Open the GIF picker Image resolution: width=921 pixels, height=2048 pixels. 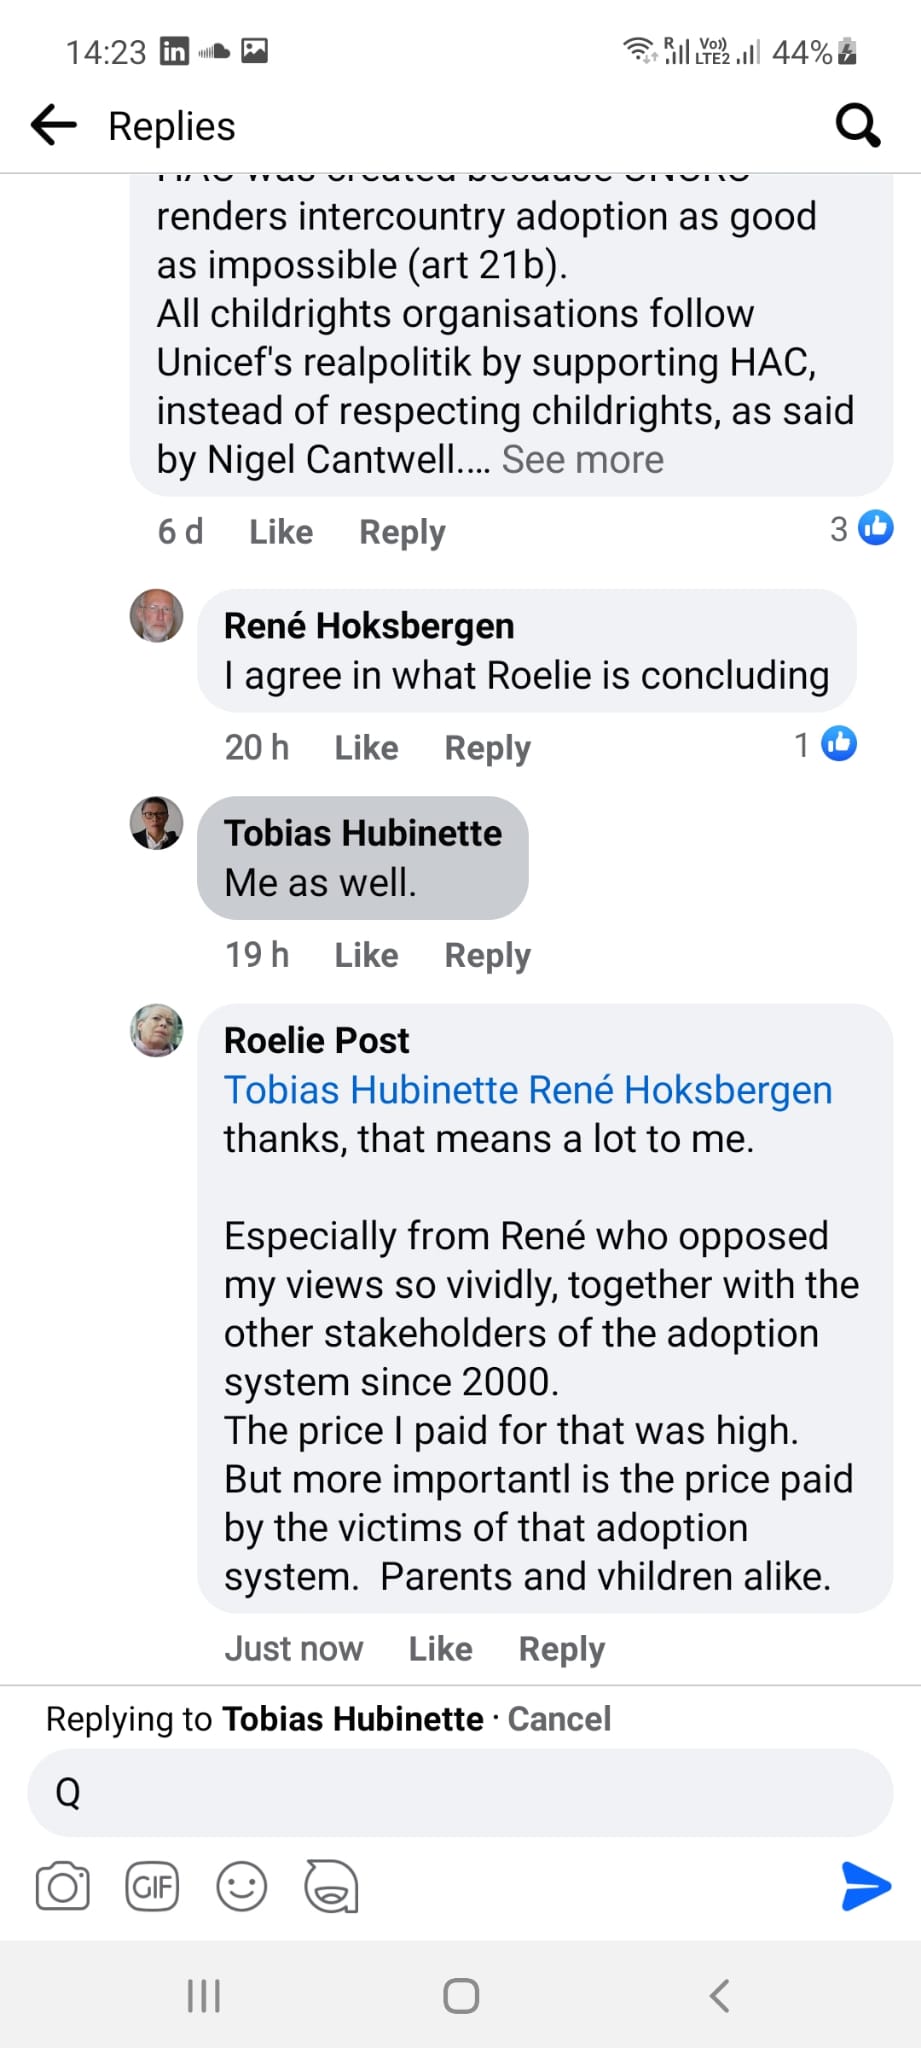tap(152, 1887)
